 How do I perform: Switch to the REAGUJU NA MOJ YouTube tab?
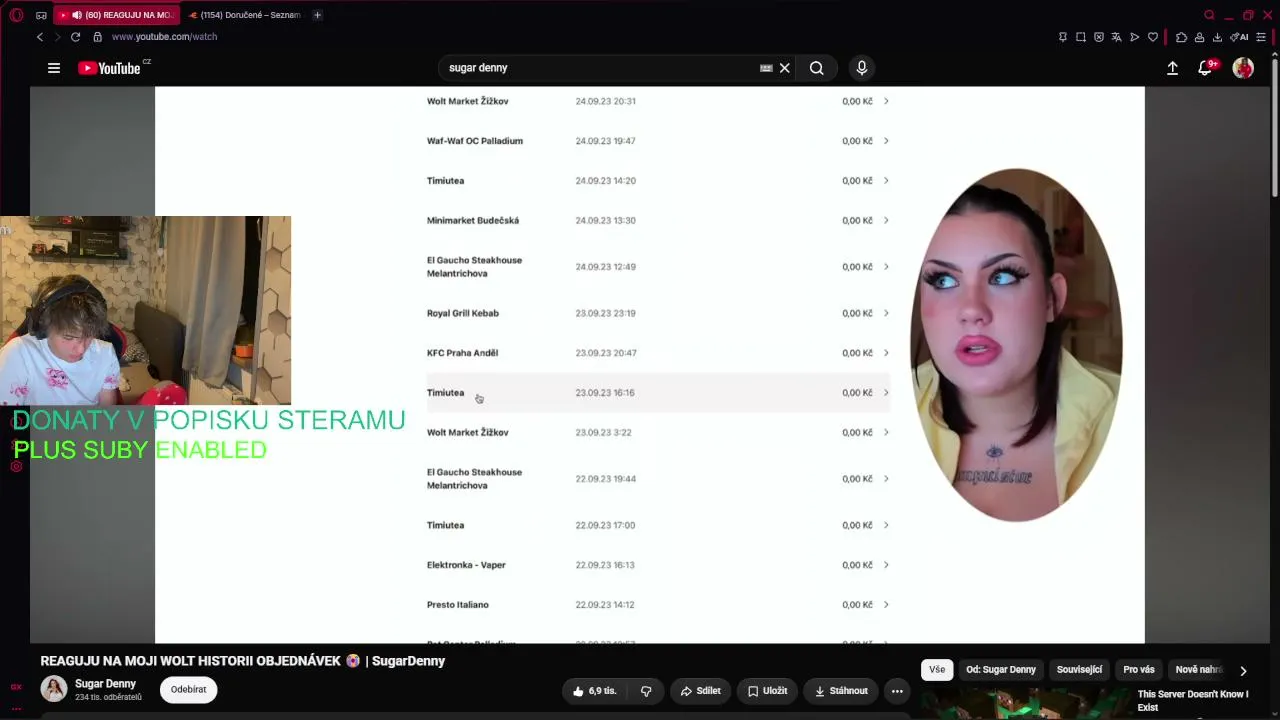click(116, 15)
